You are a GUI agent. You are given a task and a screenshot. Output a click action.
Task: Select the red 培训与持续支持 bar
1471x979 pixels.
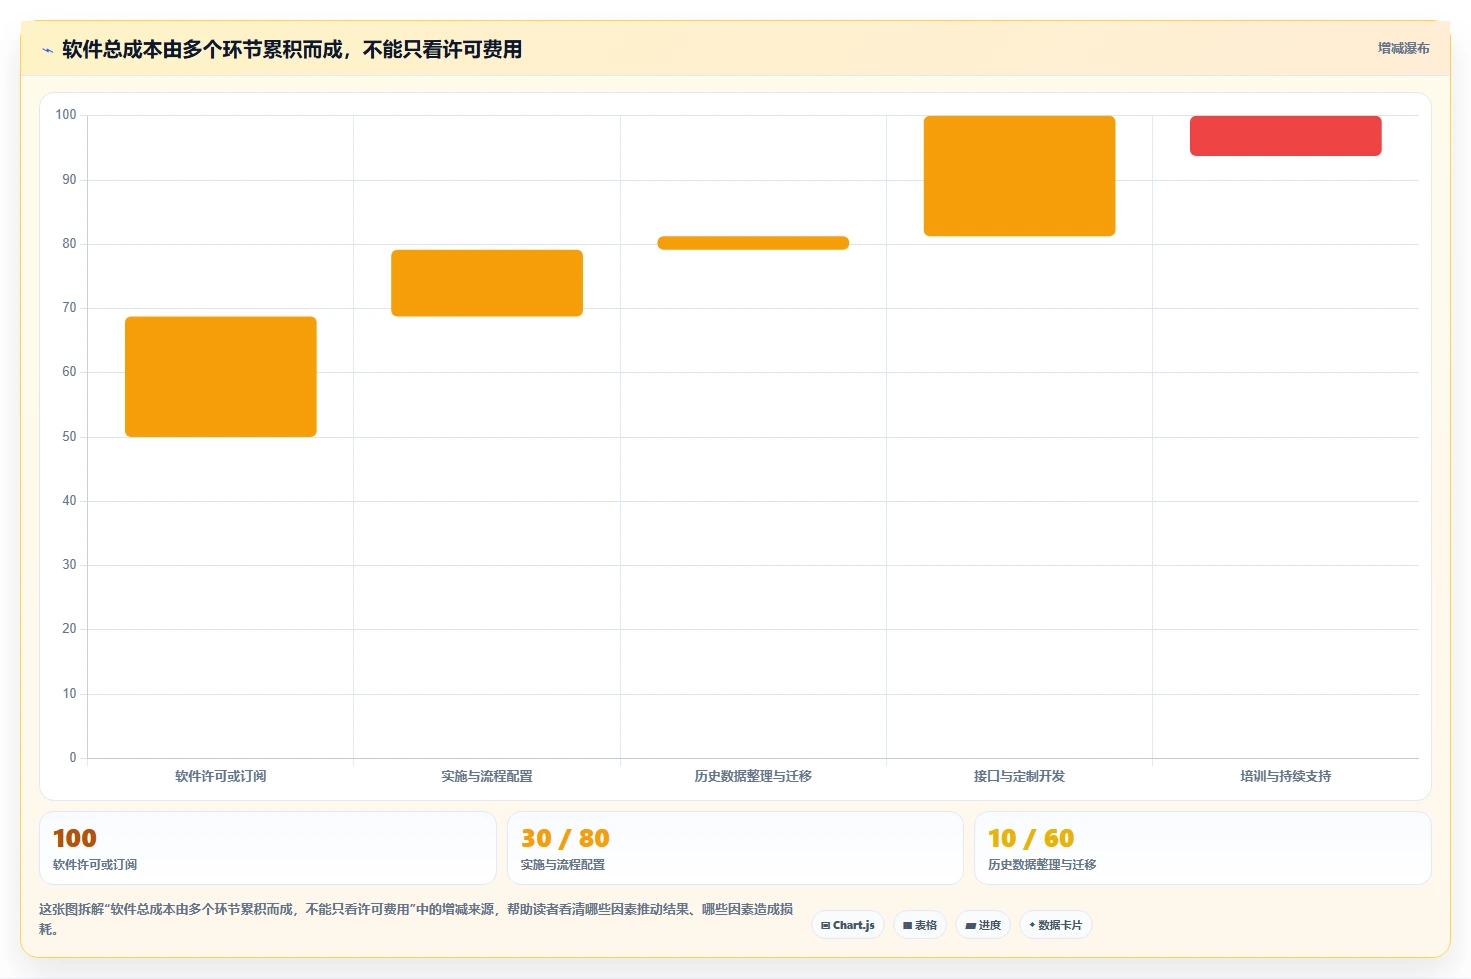(x=1286, y=136)
